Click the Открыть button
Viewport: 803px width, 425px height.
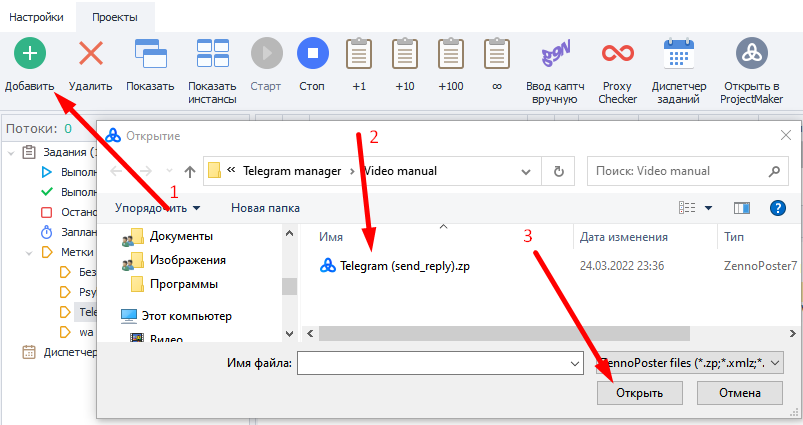(x=640, y=393)
